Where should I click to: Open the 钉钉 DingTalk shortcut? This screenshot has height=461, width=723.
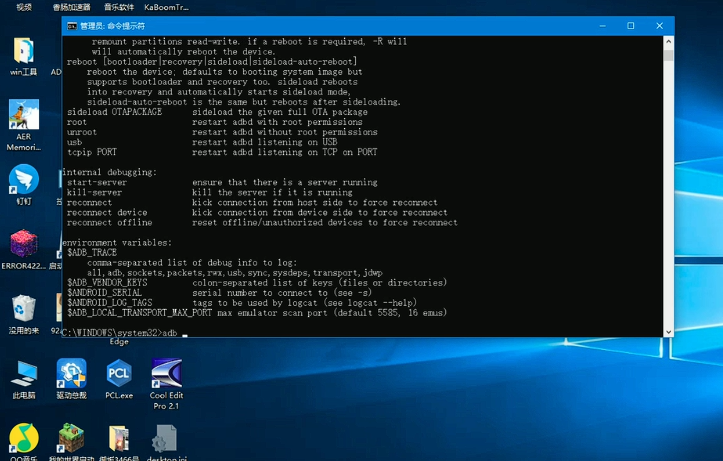pos(24,179)
